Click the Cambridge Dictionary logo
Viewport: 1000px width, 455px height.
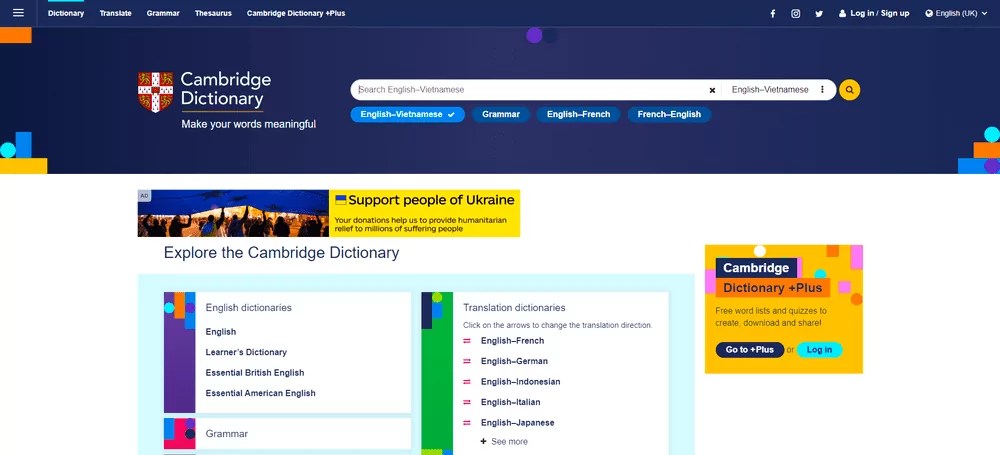[204, 90]
